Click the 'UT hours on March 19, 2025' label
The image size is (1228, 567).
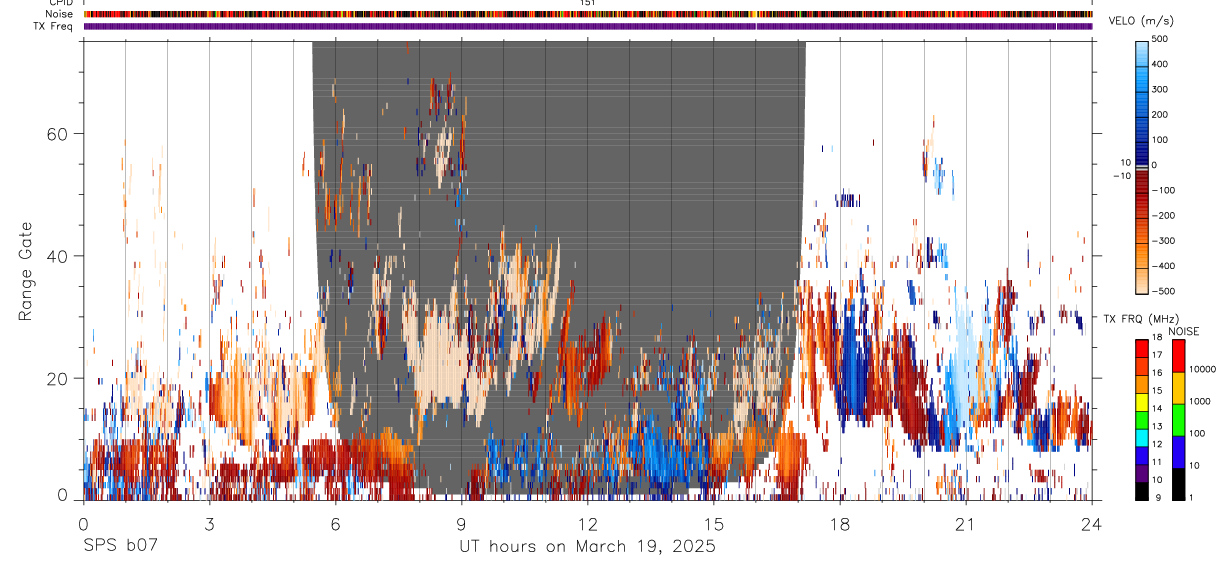[x=587, y=547]
